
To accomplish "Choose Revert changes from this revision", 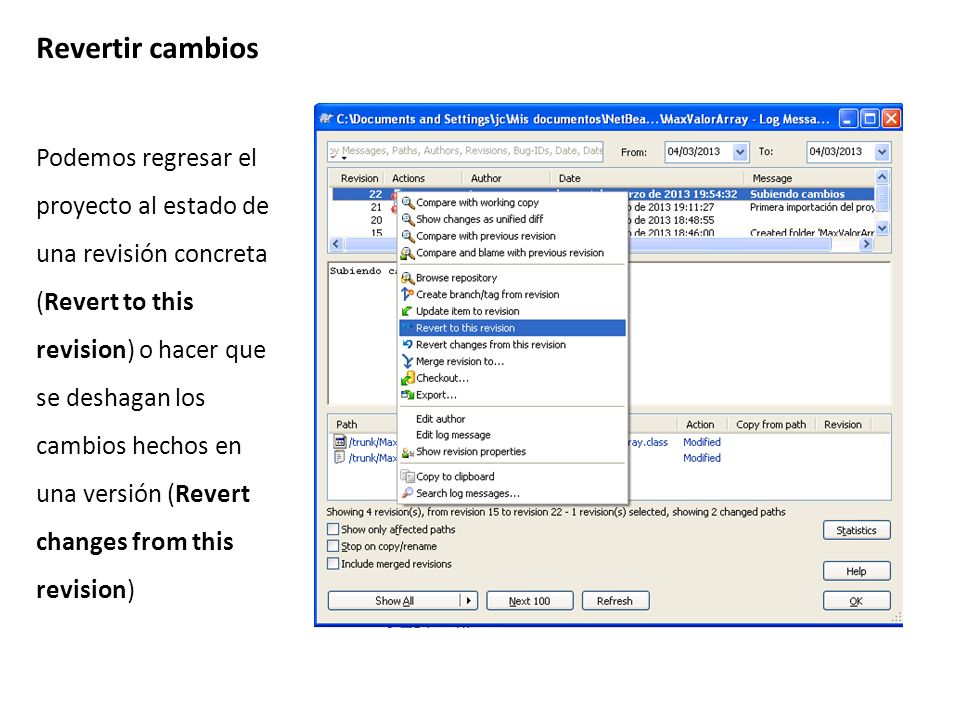I will pos(512,345).
